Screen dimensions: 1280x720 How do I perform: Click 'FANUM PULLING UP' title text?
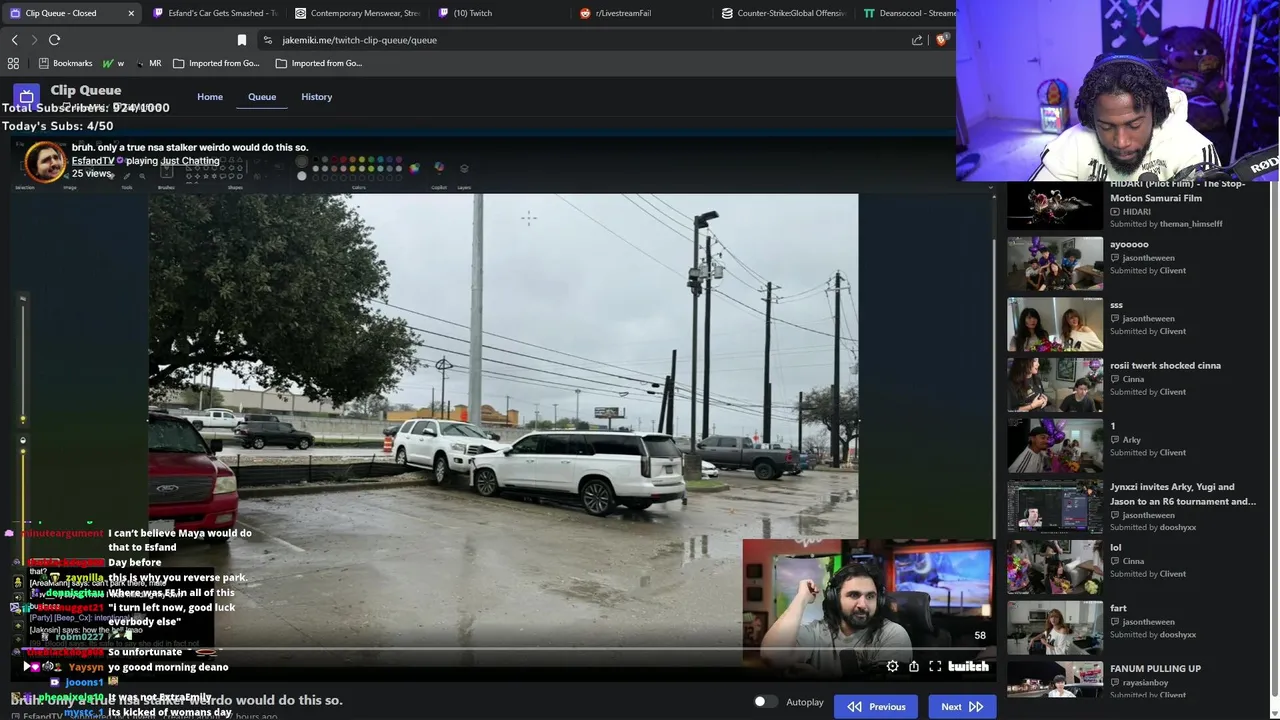click(x=1155, y=668)
